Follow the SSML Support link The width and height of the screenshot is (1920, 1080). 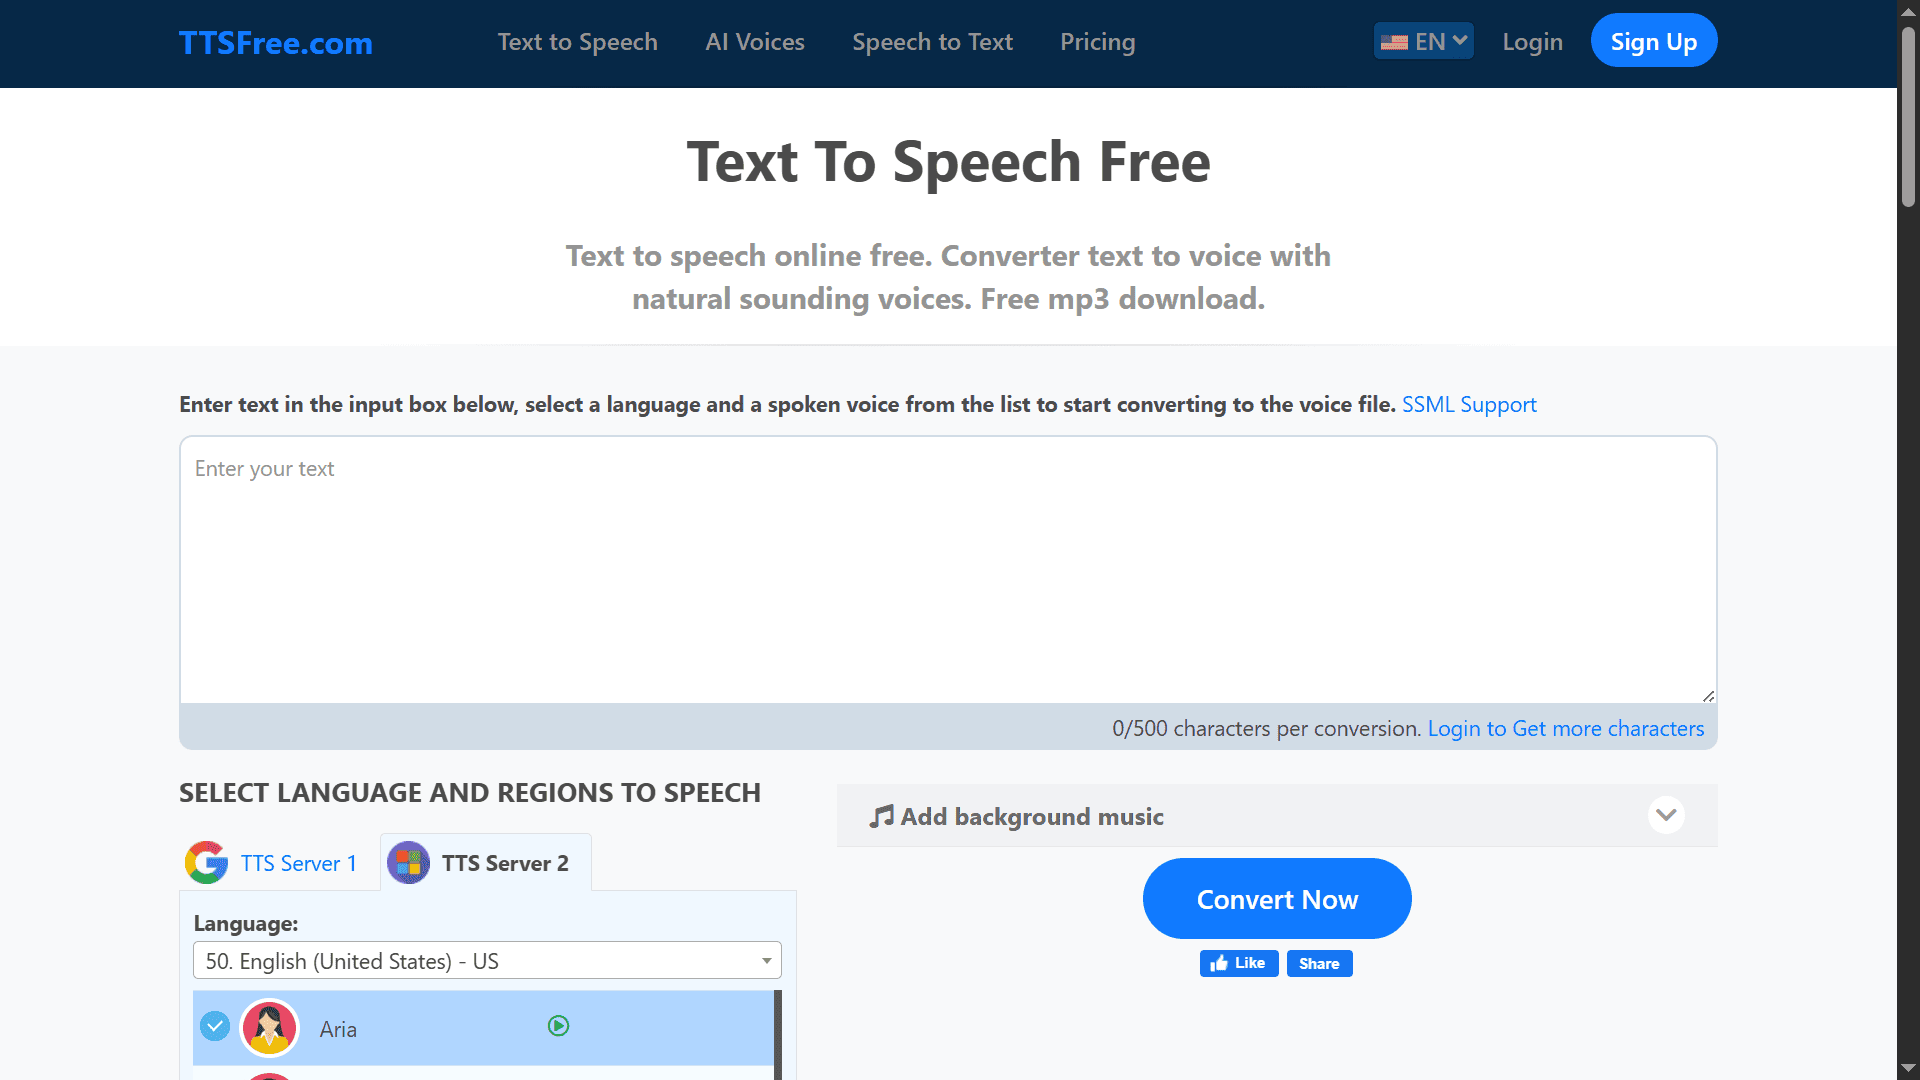click(1468, 404)
